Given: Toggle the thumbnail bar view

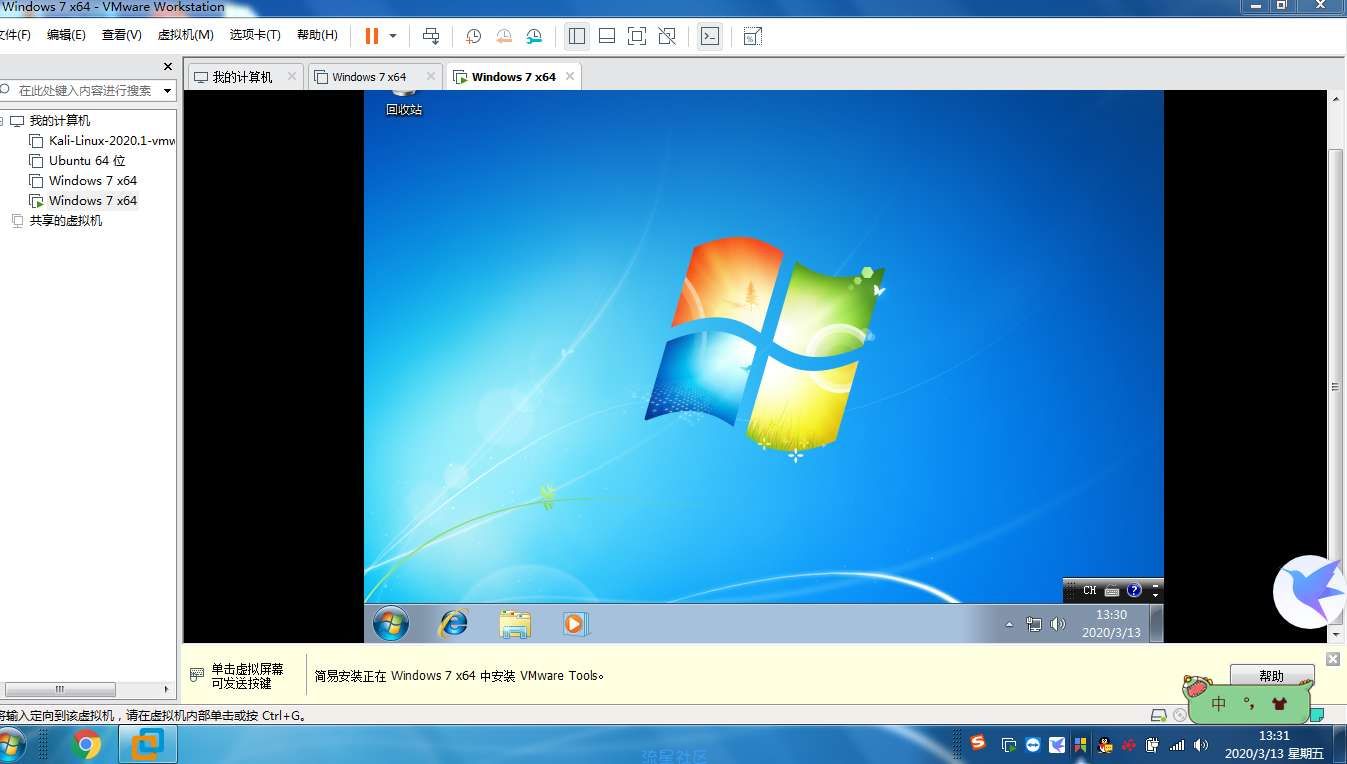Looking at the screenshot, I should pos(607,36).
